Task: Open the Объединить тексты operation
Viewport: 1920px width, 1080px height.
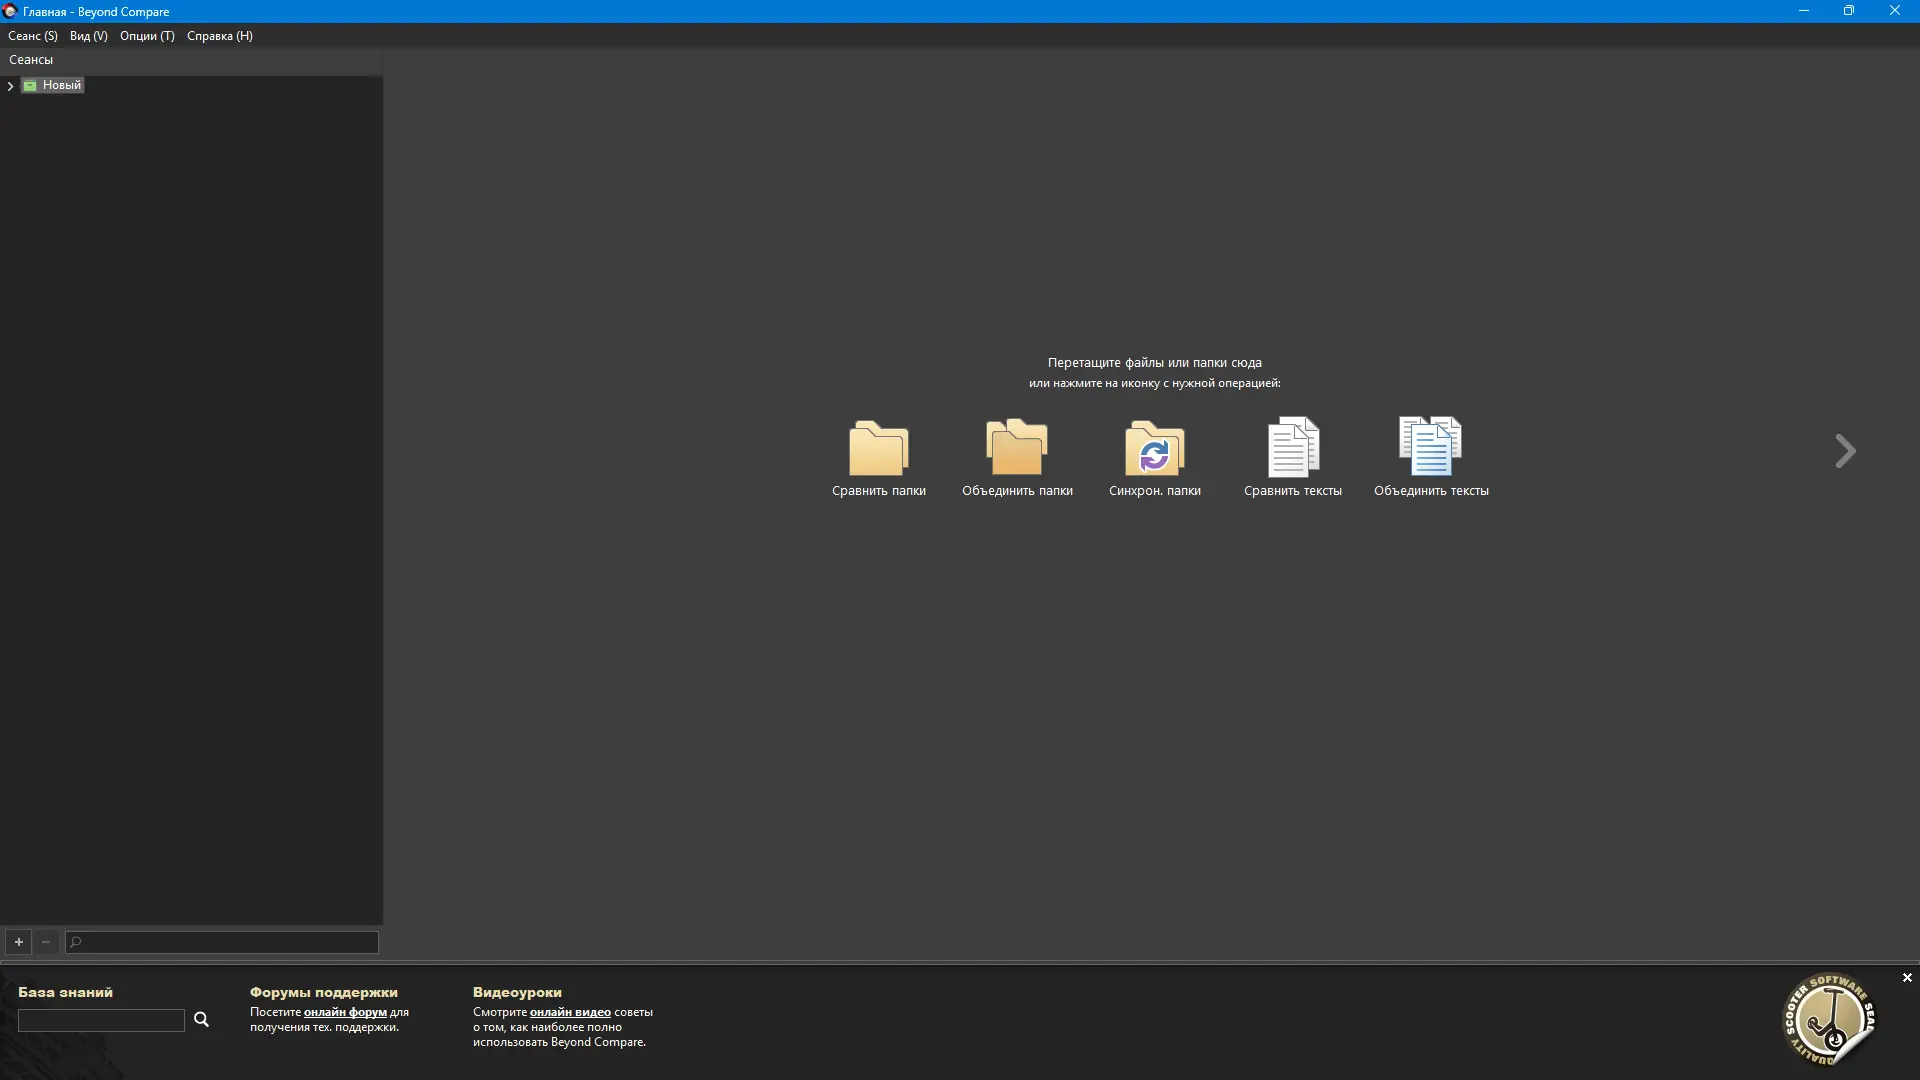Action: [1431, 449]
